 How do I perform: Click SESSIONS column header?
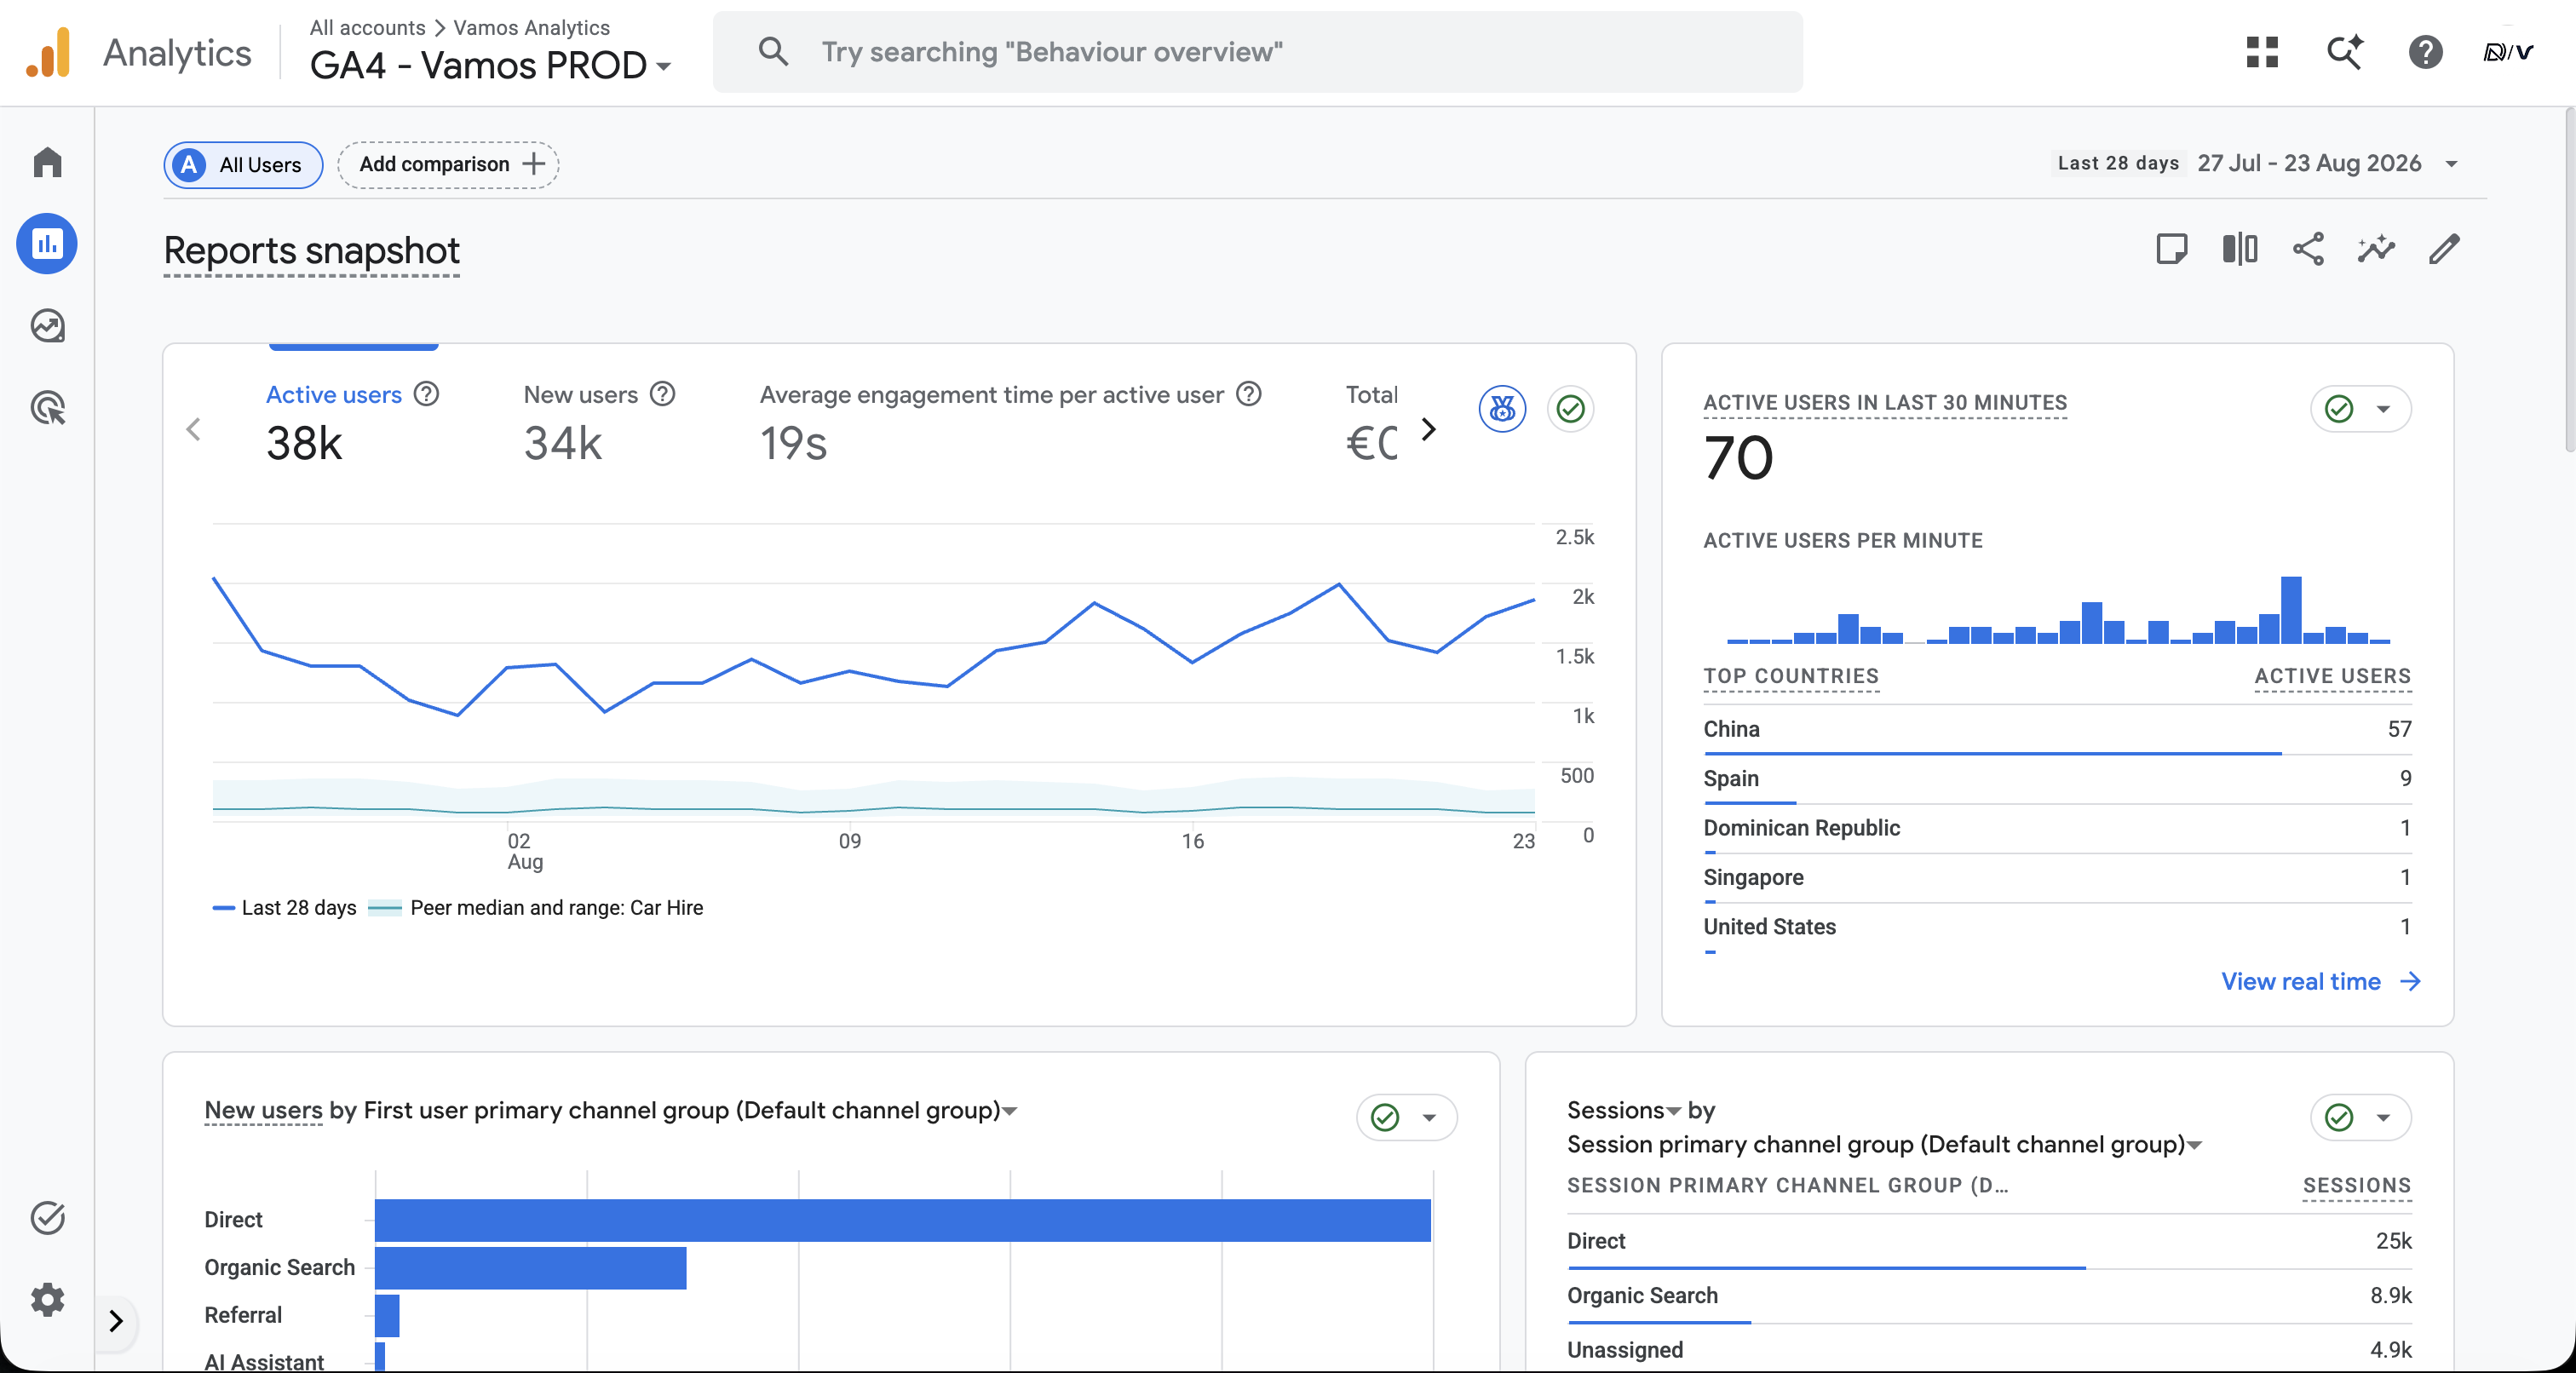(x=2356, y=1185)
